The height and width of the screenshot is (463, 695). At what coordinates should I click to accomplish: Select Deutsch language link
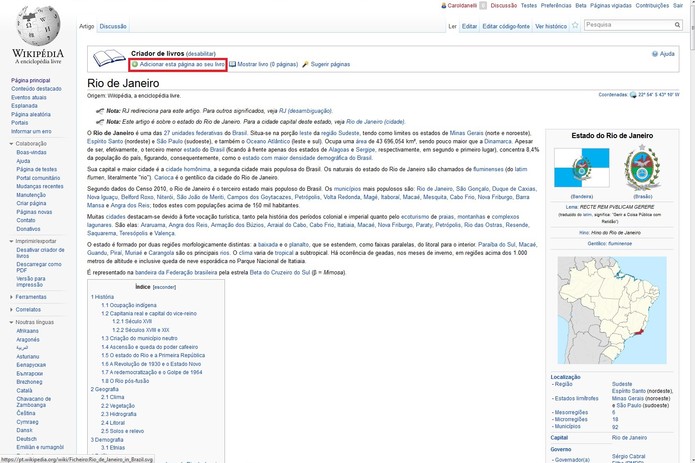click(27, 439)
